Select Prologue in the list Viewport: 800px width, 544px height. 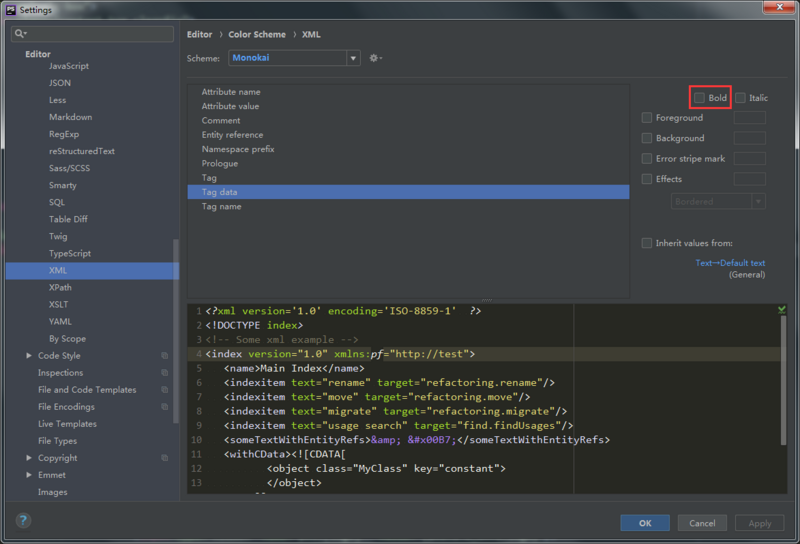coord(408,163)
